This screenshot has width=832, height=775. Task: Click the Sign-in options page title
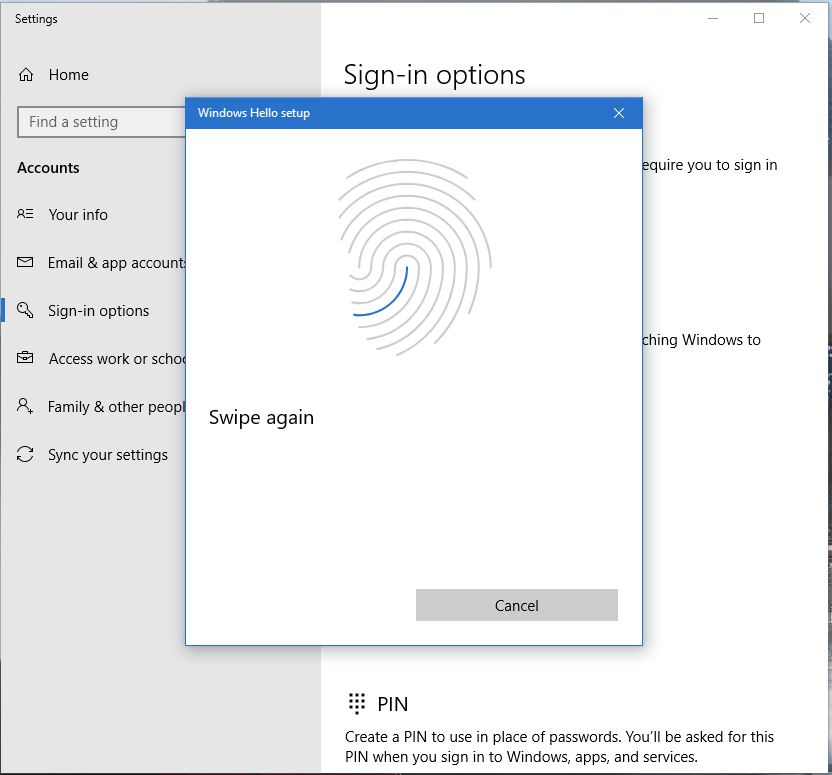[x=434, y=74]
